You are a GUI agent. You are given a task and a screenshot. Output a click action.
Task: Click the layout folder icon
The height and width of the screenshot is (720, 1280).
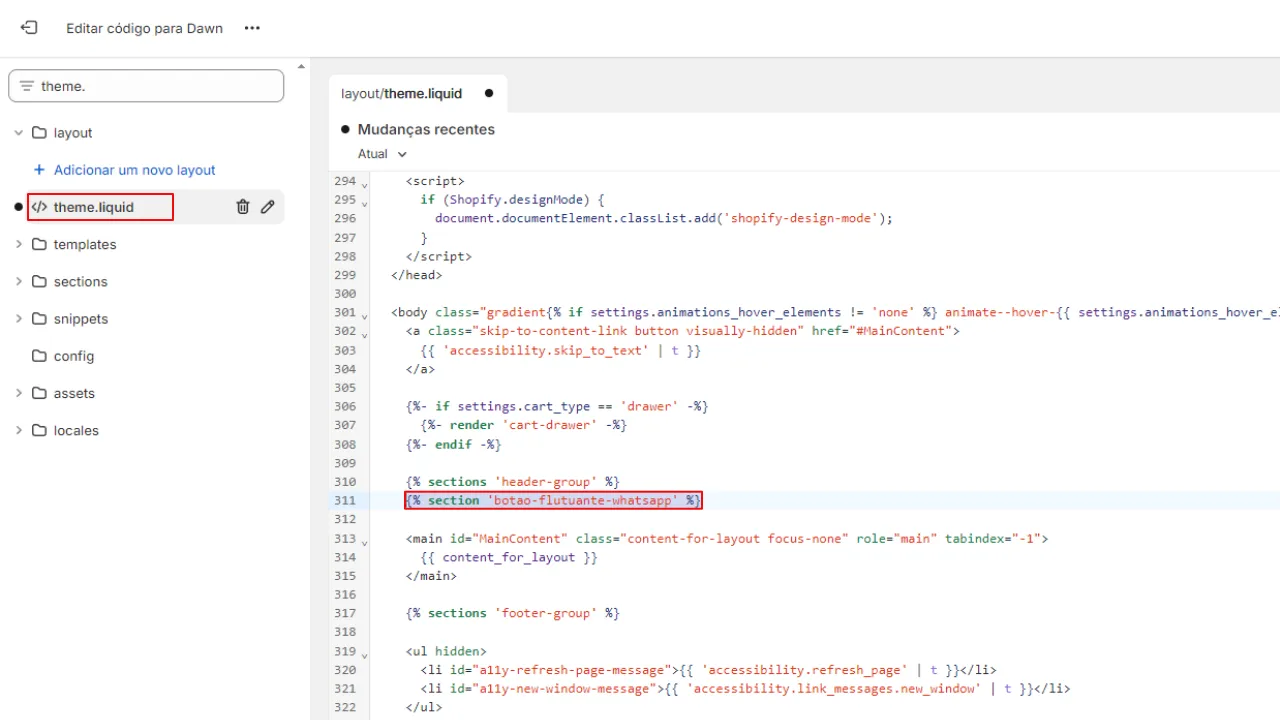click(40, 133)
